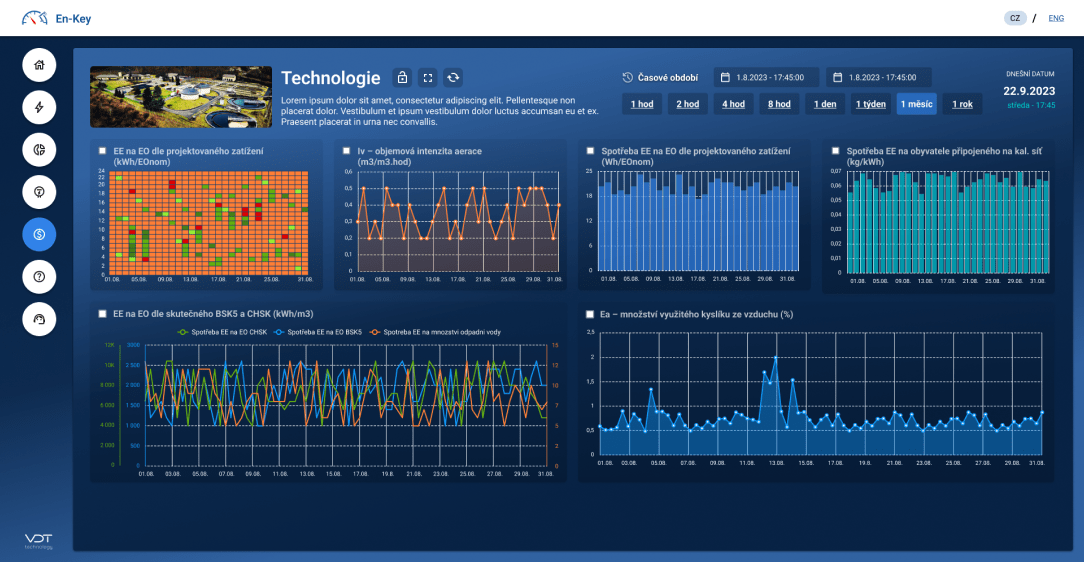Click the lock icon beside Technologie
The width and height of the screenshot is (1084, 562).
pos(402,78)
